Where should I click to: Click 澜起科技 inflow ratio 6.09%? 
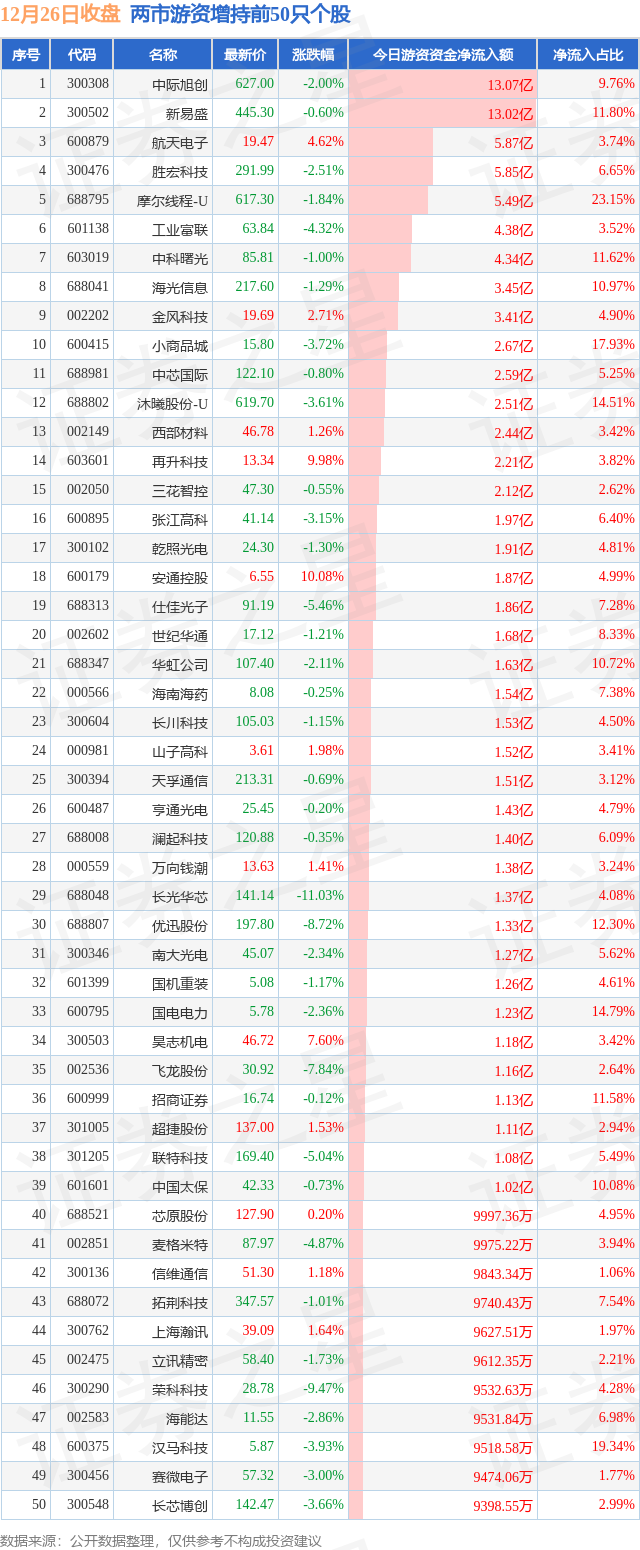[616, 838]
